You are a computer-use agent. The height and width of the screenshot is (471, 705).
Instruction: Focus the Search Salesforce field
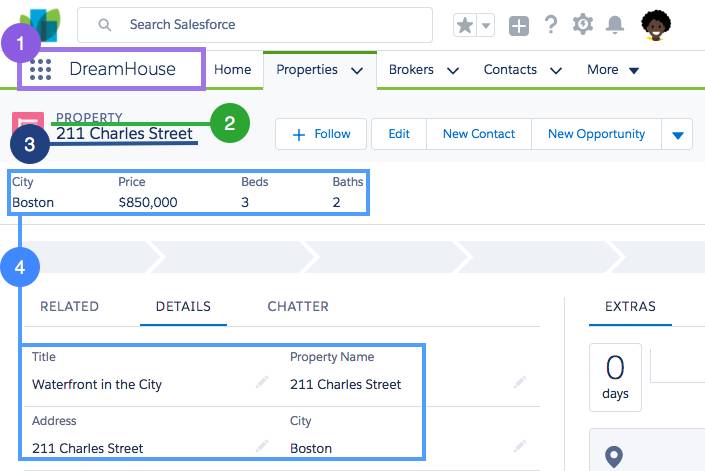coord(255,25)
